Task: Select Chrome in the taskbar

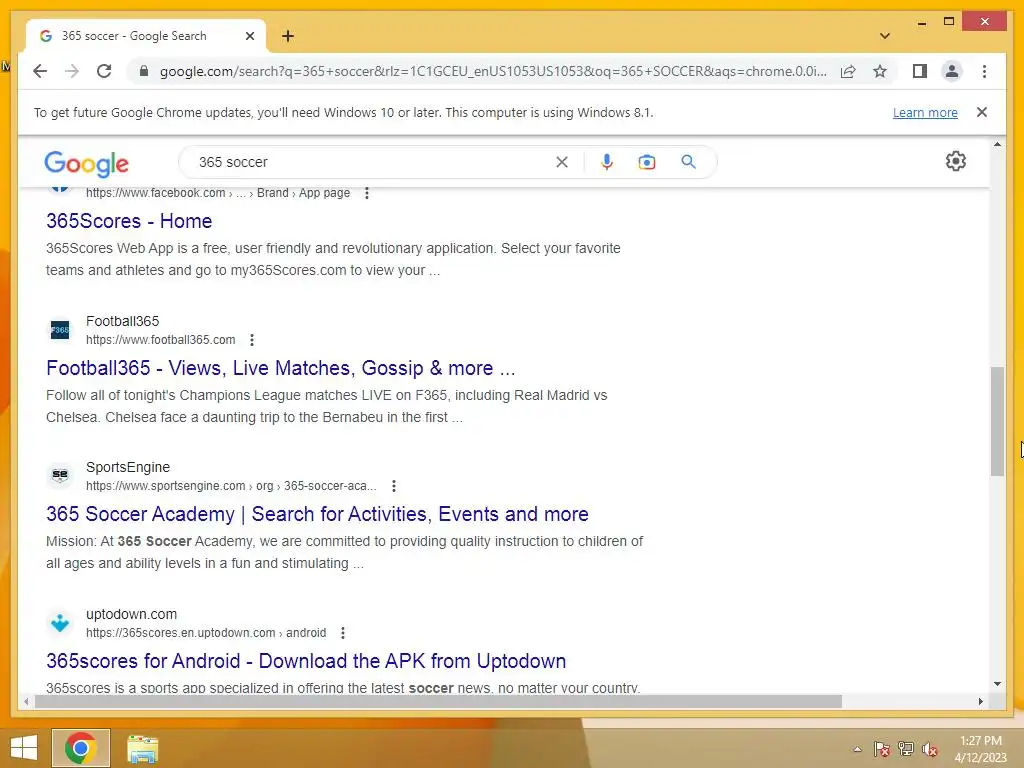Action: click(81, 748)
